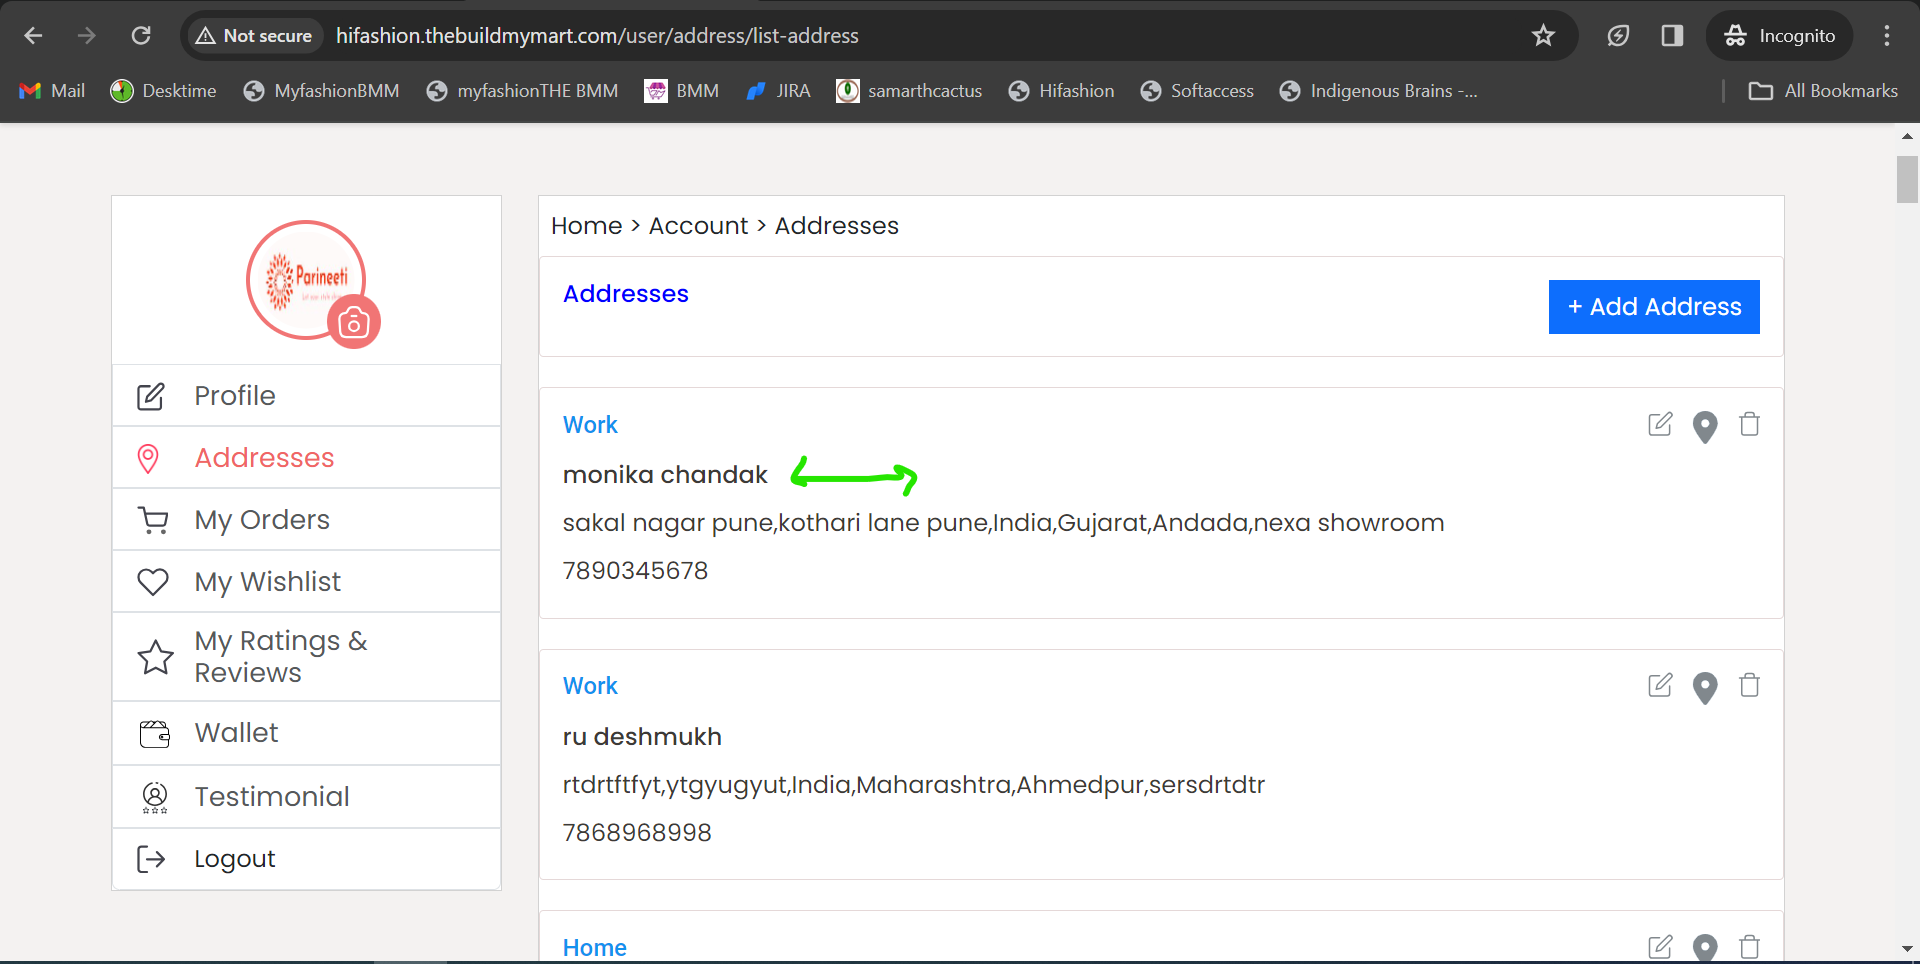
Task: Click the Not secure site info badge
Action: tap(254, 36)
